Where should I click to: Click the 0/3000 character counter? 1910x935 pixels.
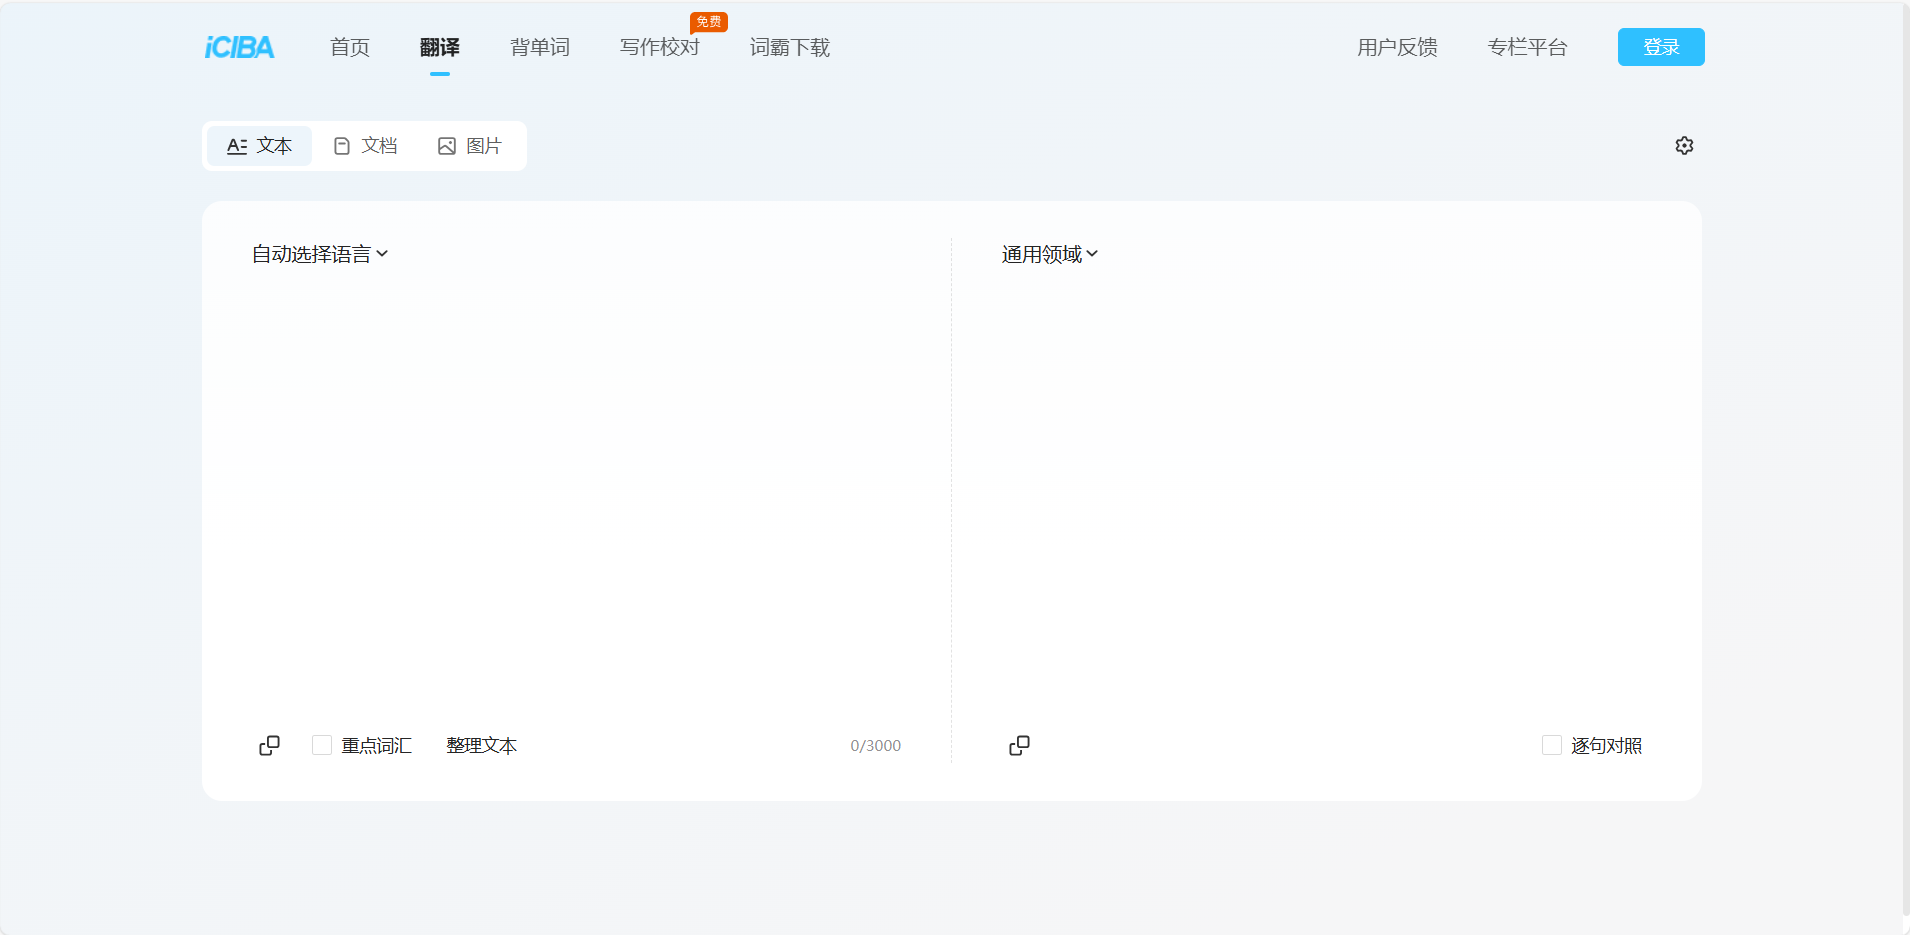[x=876, y=746]
